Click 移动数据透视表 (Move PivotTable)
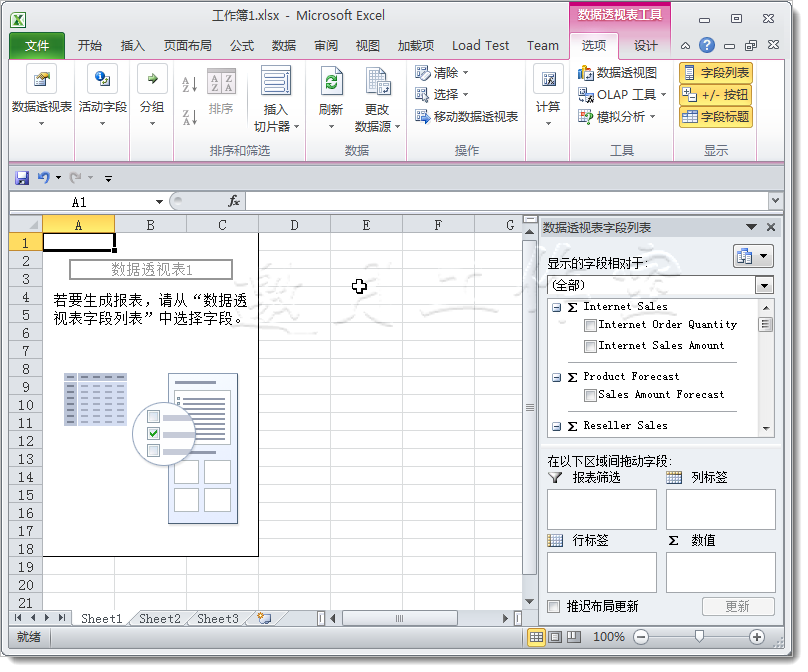808x672 pixels. coord(466,116)
